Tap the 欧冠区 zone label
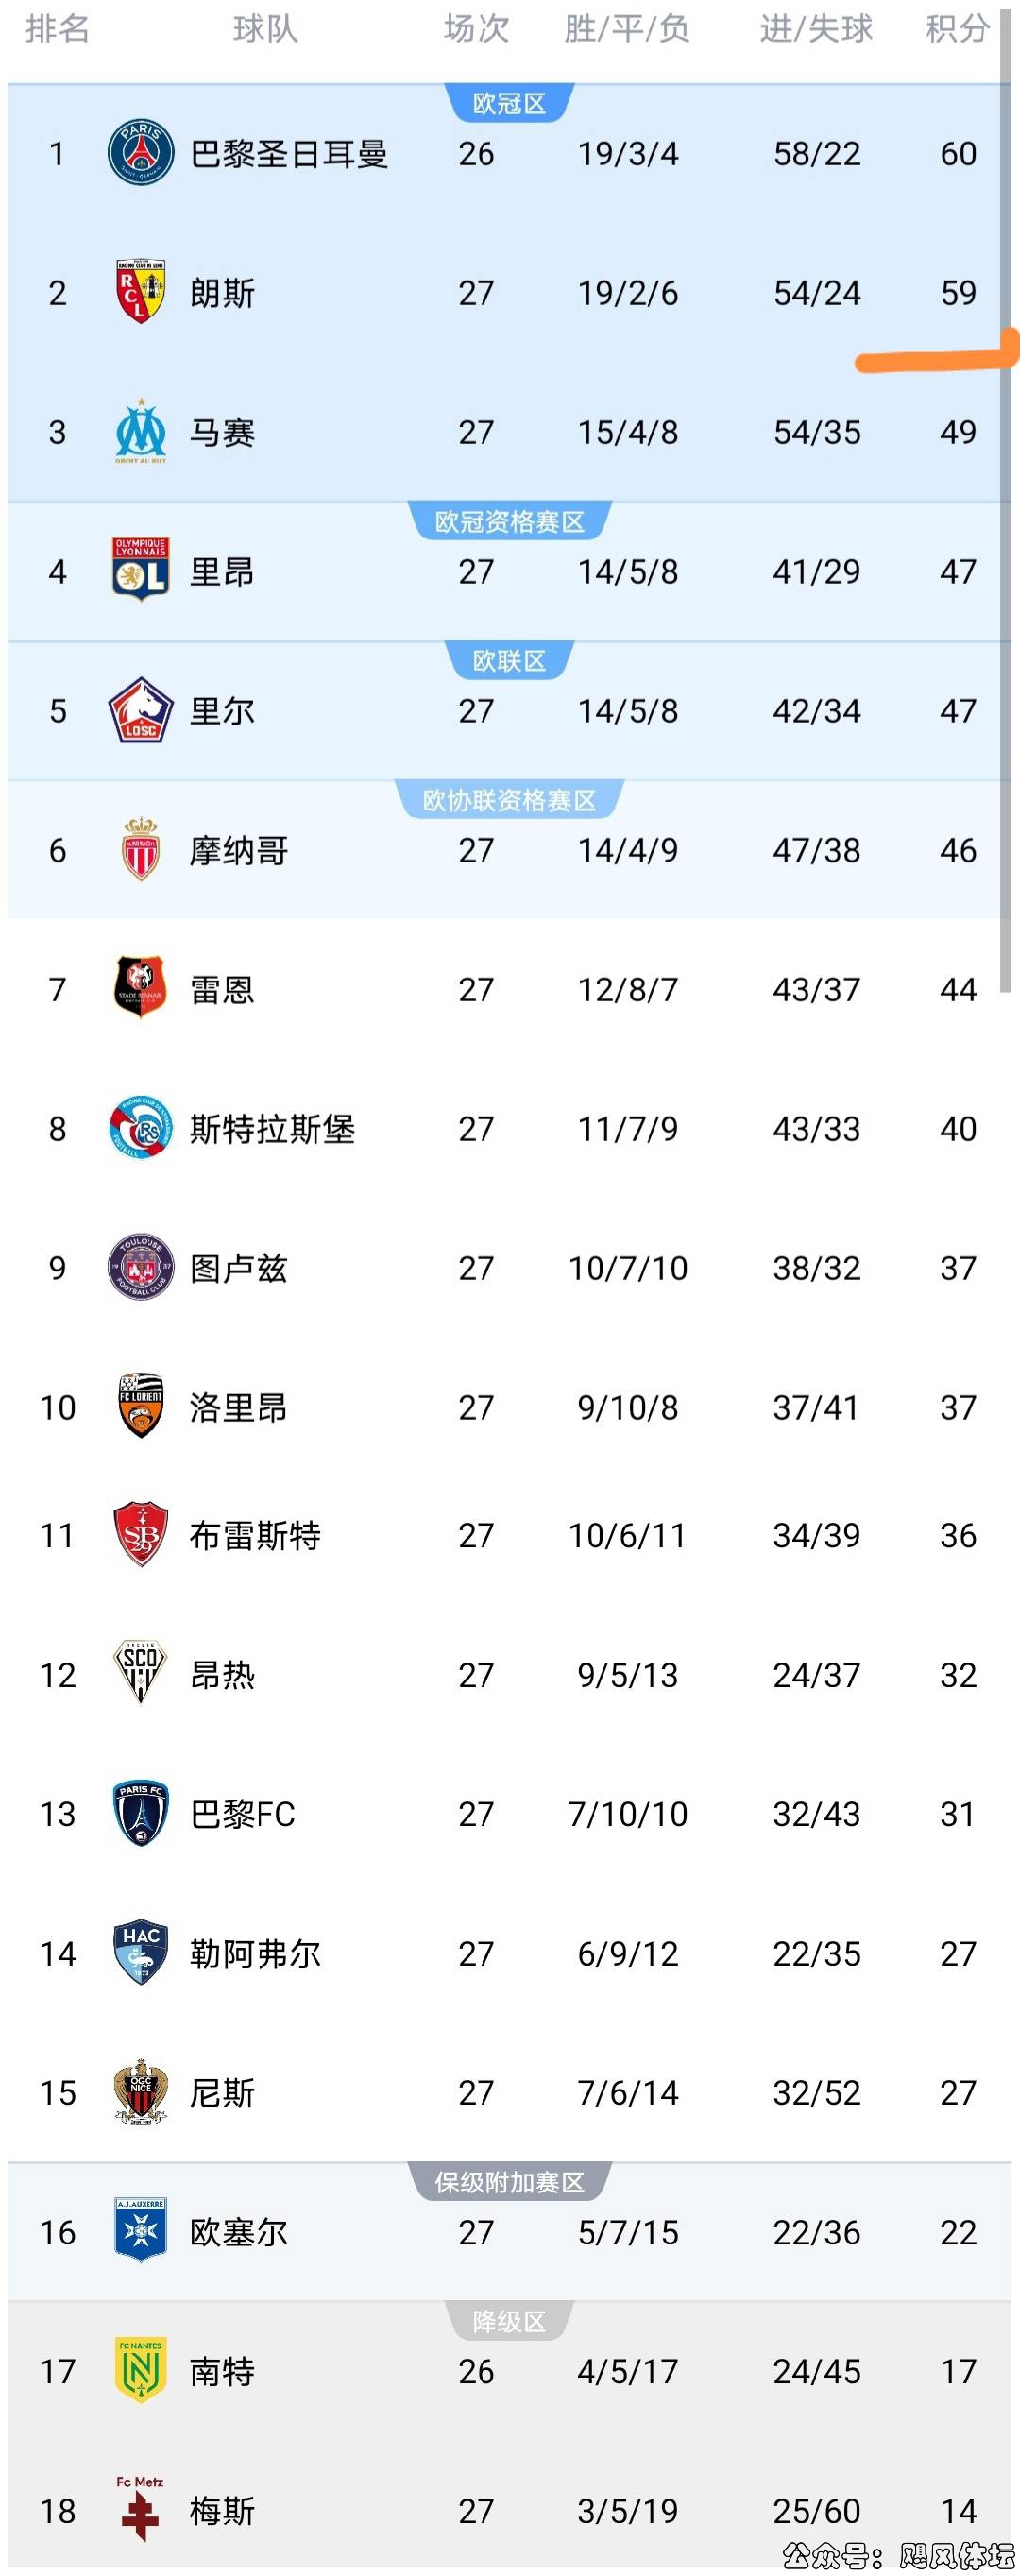 [509, 104]
